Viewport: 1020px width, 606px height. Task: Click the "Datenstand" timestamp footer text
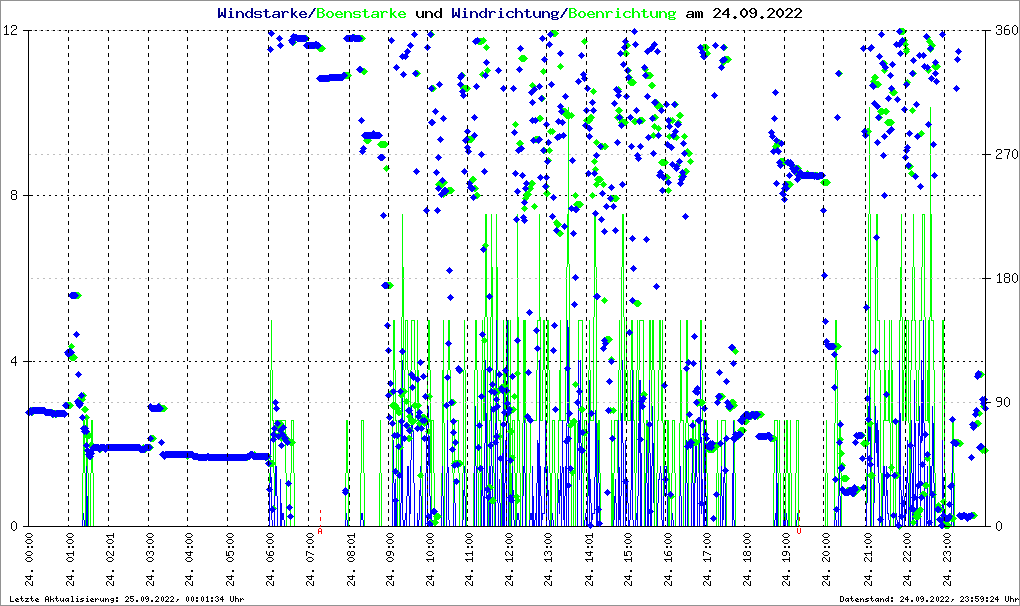[x=926, y=599]
